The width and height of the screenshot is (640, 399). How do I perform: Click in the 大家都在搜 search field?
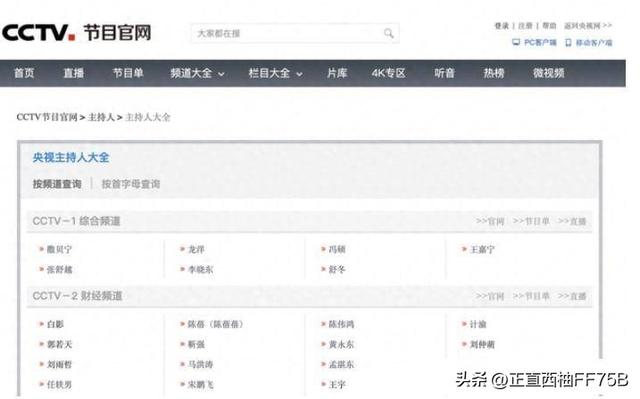pyautogui.click(x=288, y=33)
